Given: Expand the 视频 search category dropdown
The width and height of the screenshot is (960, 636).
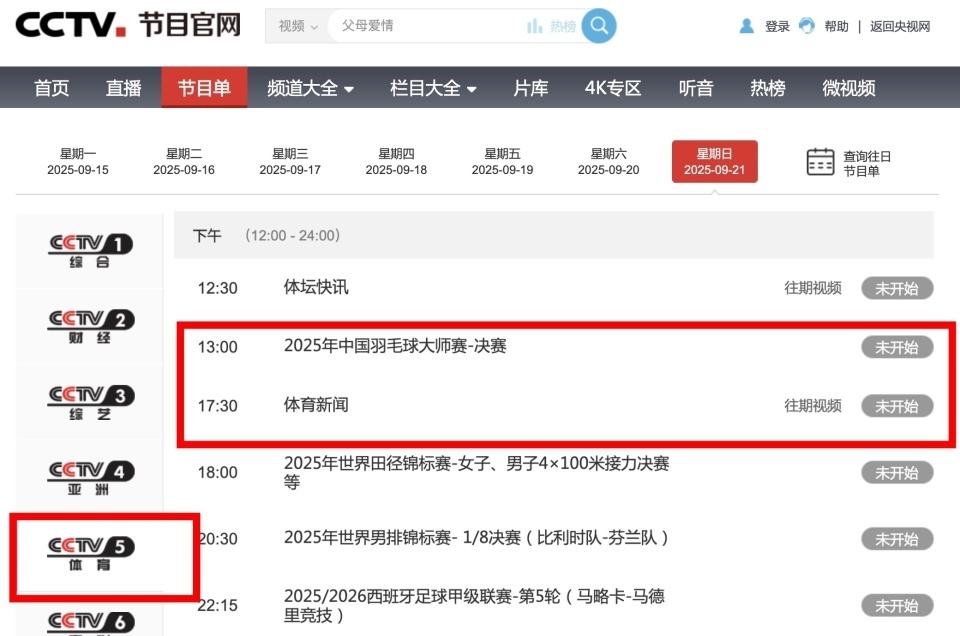Looking at the screenshot, I should click(x=295, y=25).
